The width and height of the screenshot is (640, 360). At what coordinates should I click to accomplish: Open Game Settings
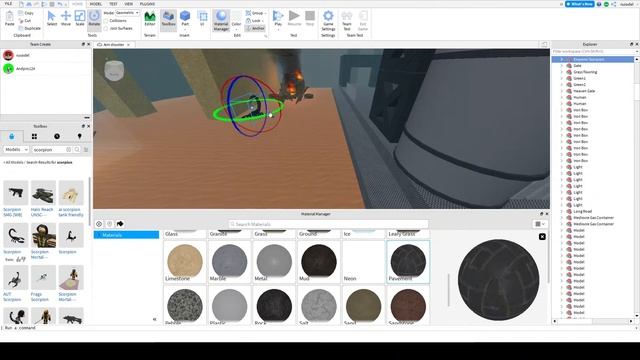tap(328, 20)
